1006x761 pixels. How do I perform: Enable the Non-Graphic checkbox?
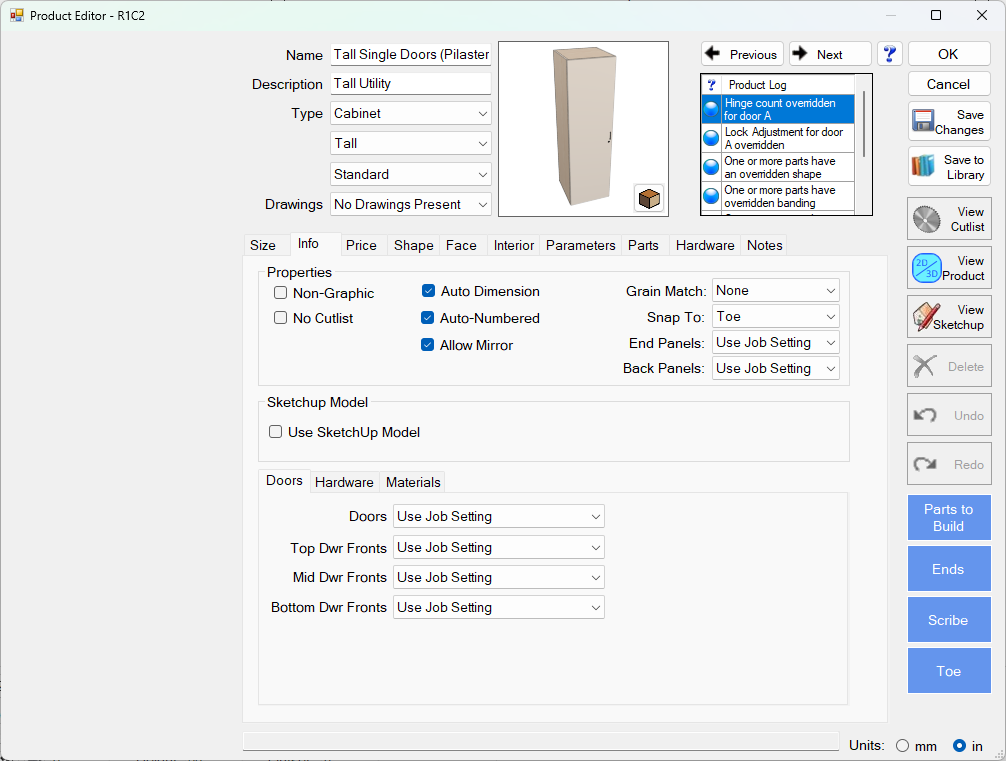tap(281, 293)
